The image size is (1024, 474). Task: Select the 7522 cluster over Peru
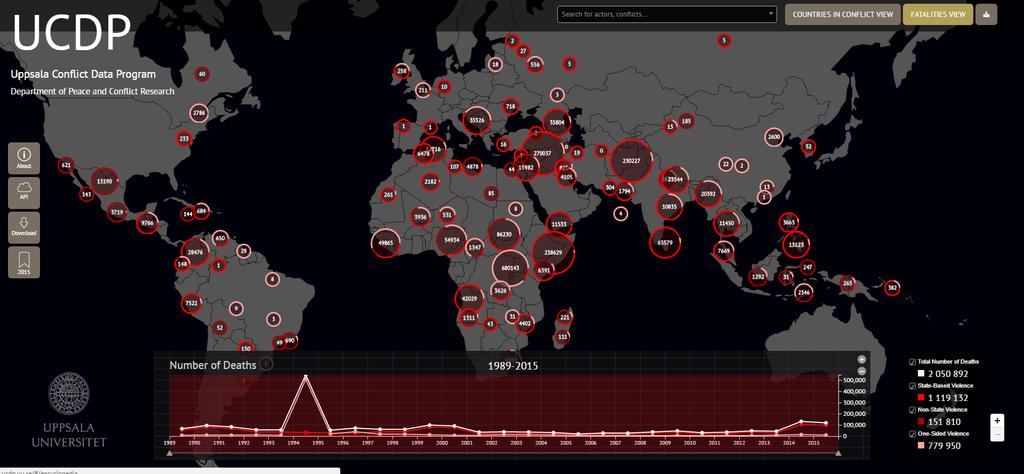pyautogui.click(x=191, y=303)
